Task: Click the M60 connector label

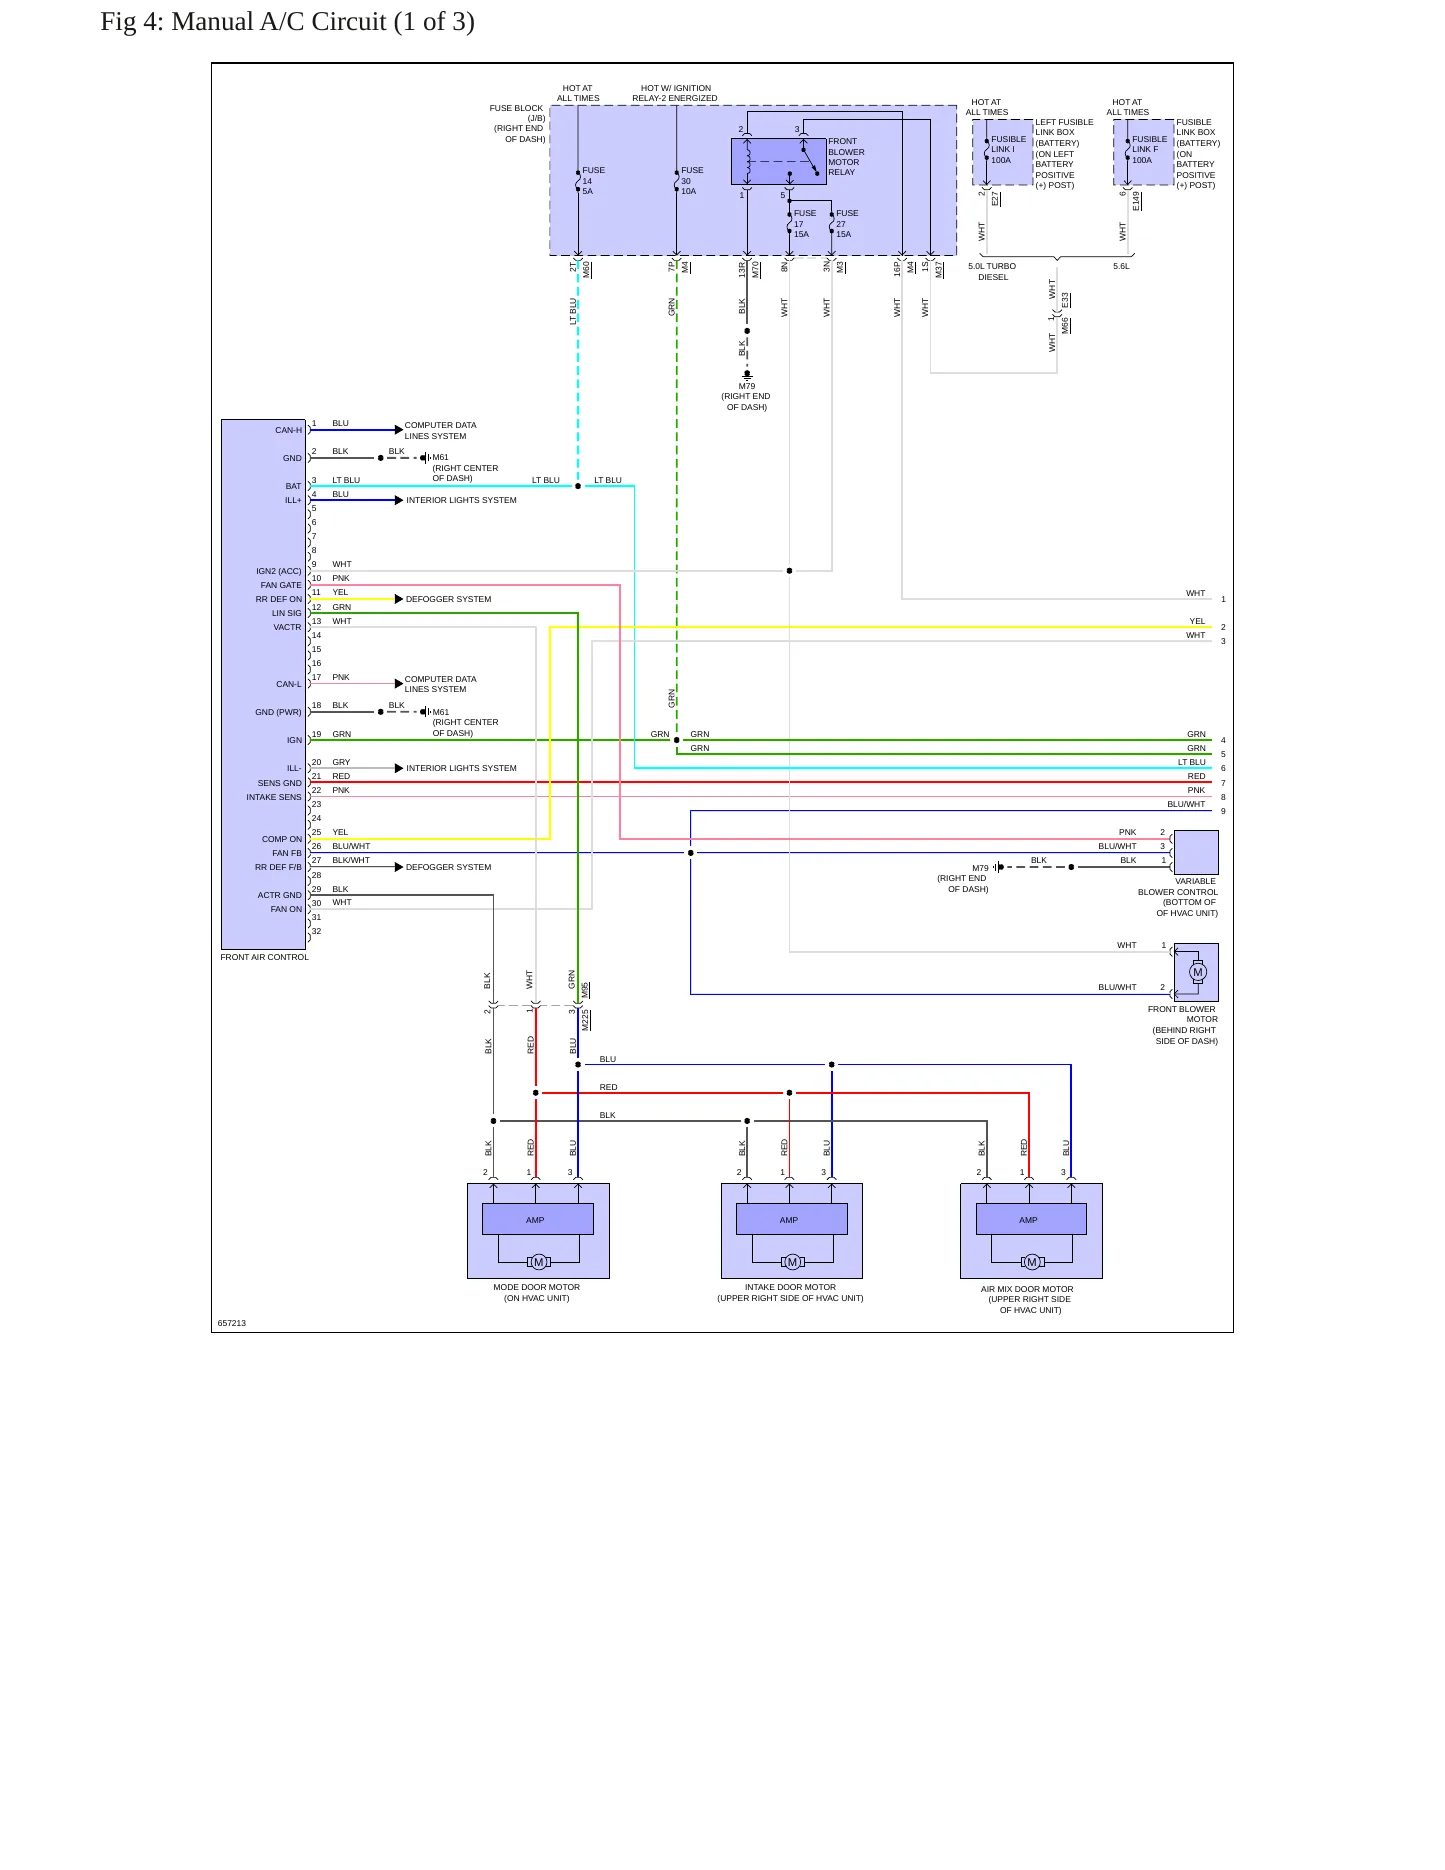Action: pos(587,269)
